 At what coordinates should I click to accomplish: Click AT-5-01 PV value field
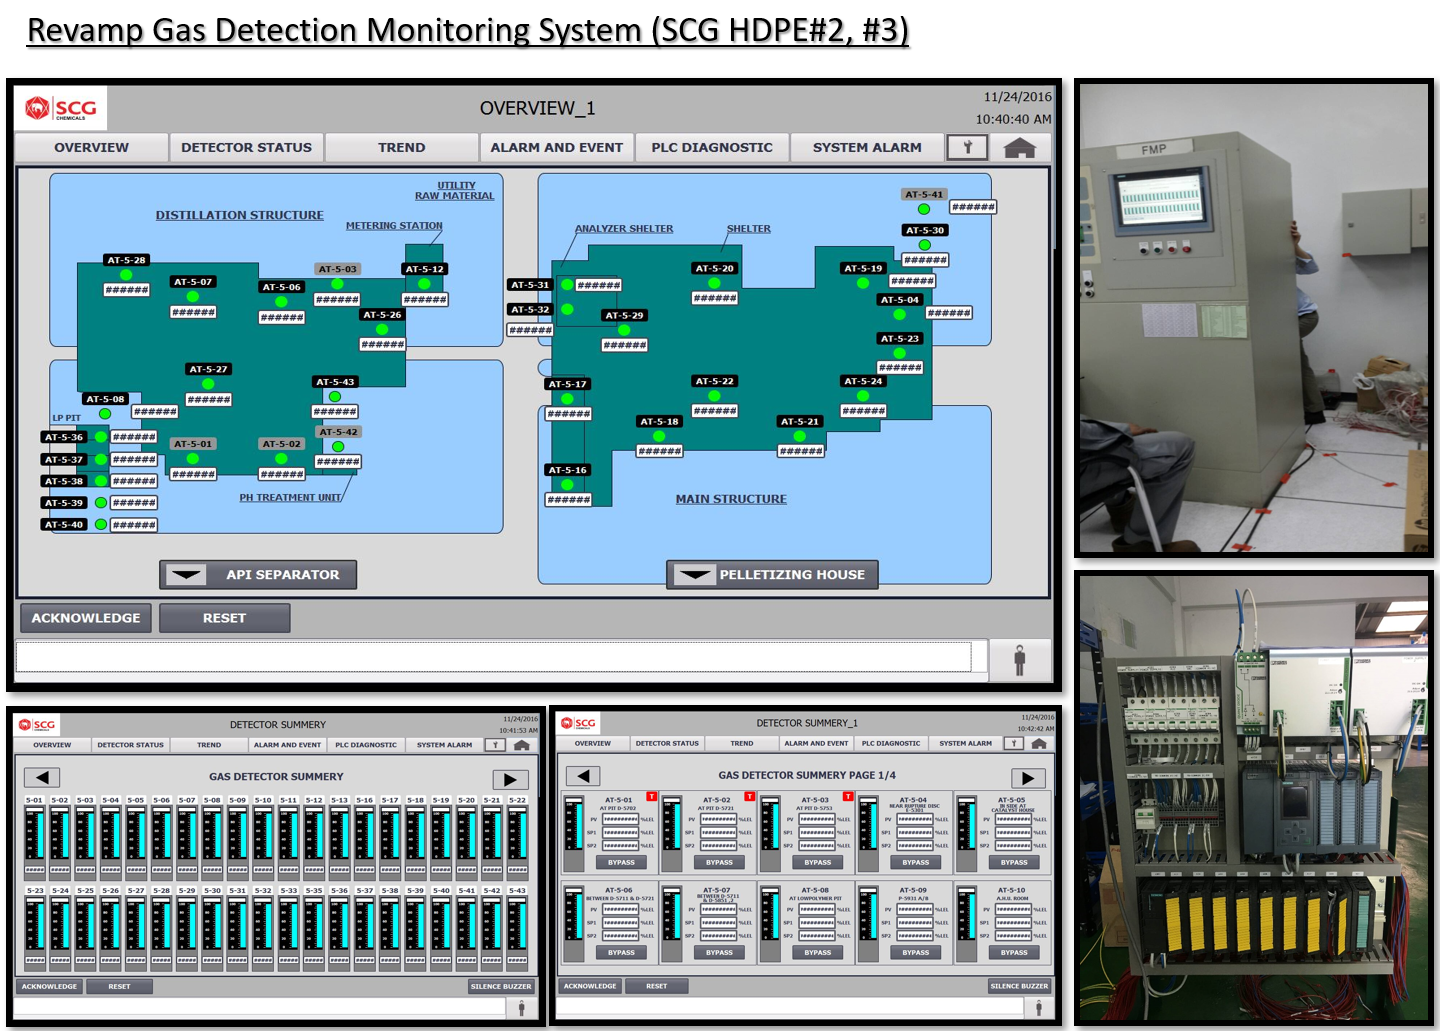coord(620,819)
